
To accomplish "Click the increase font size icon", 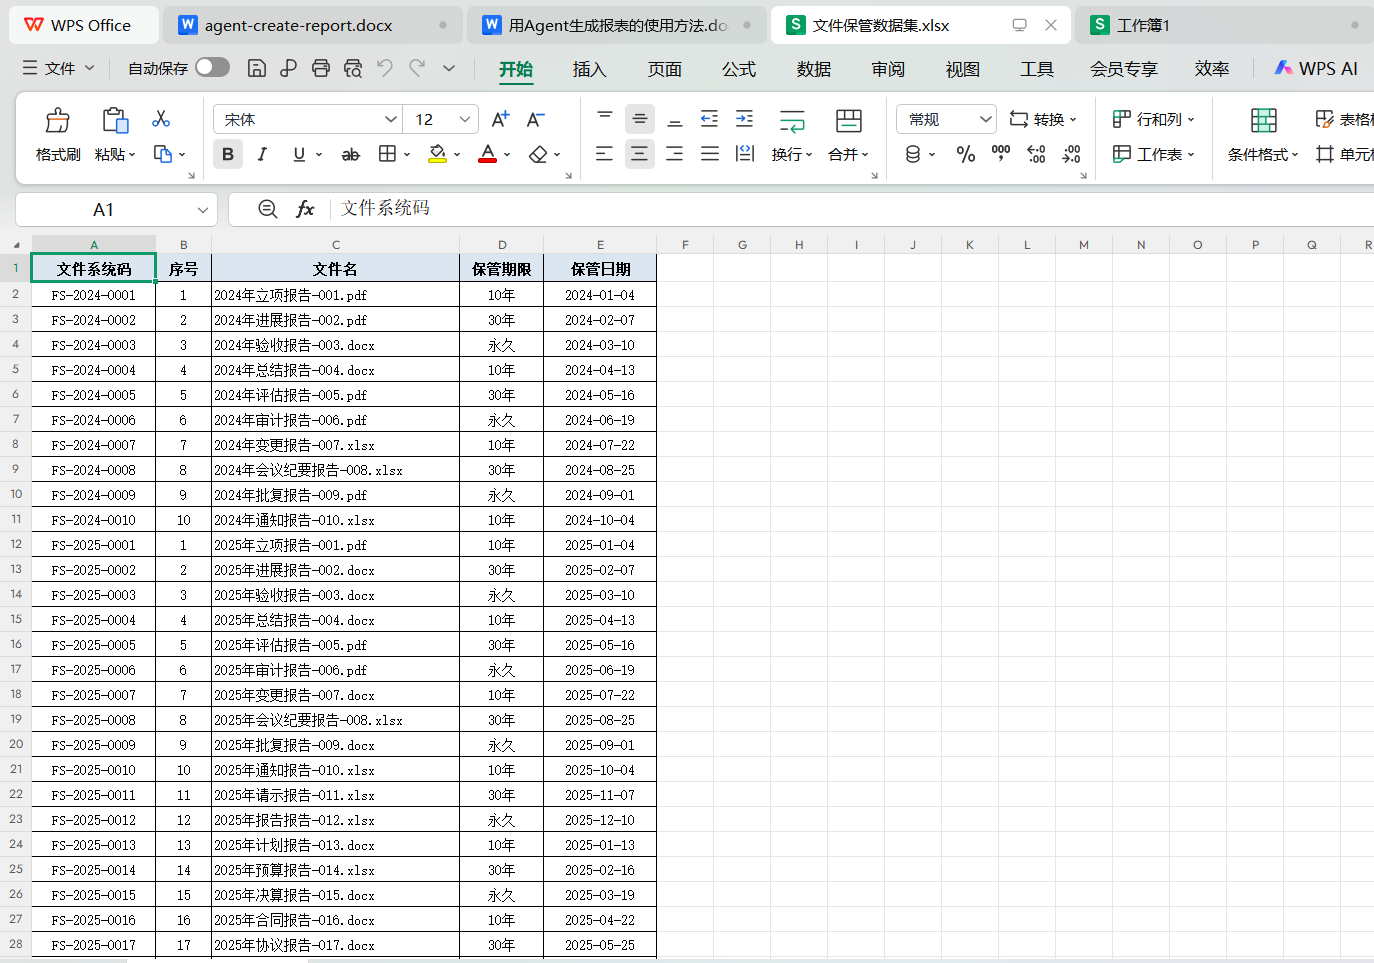I will [500, 119].
